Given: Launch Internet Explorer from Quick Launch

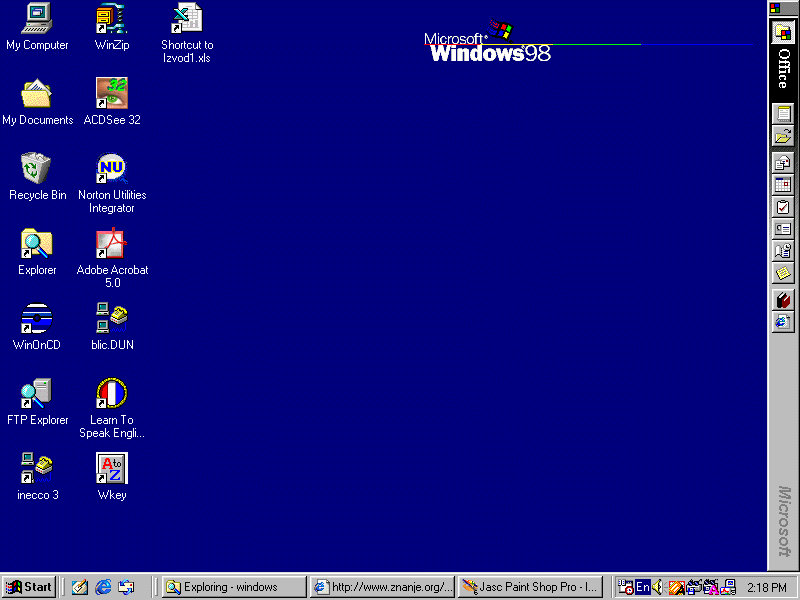Looking at the screenshot, I should [x=104, y=587].
